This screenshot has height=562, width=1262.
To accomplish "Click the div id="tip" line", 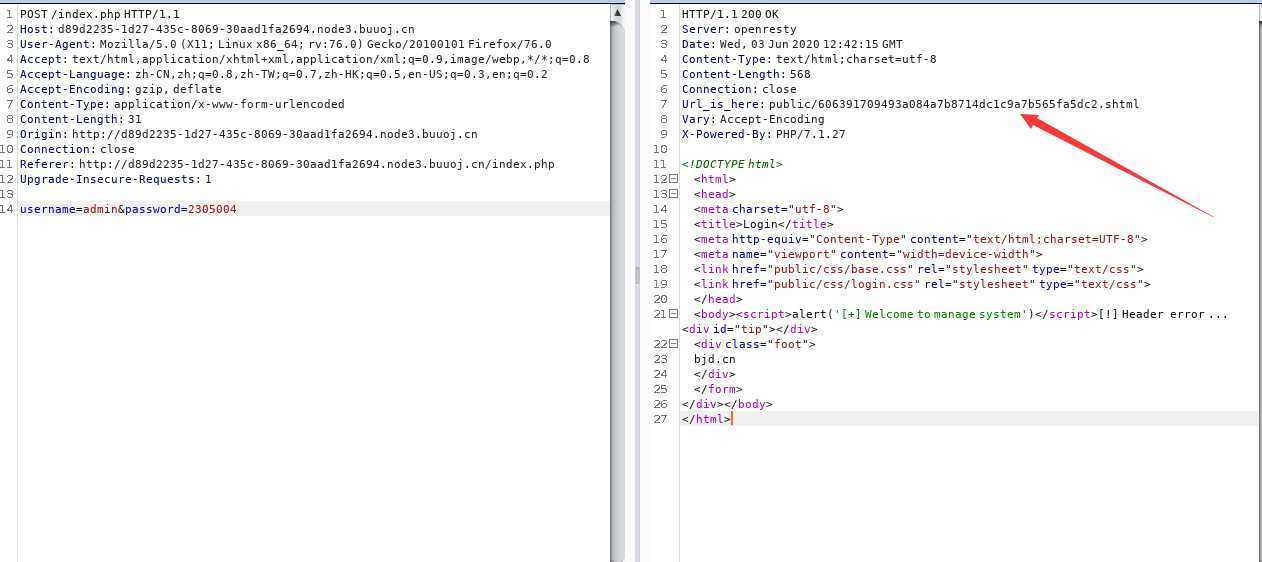I will point(750,329).
